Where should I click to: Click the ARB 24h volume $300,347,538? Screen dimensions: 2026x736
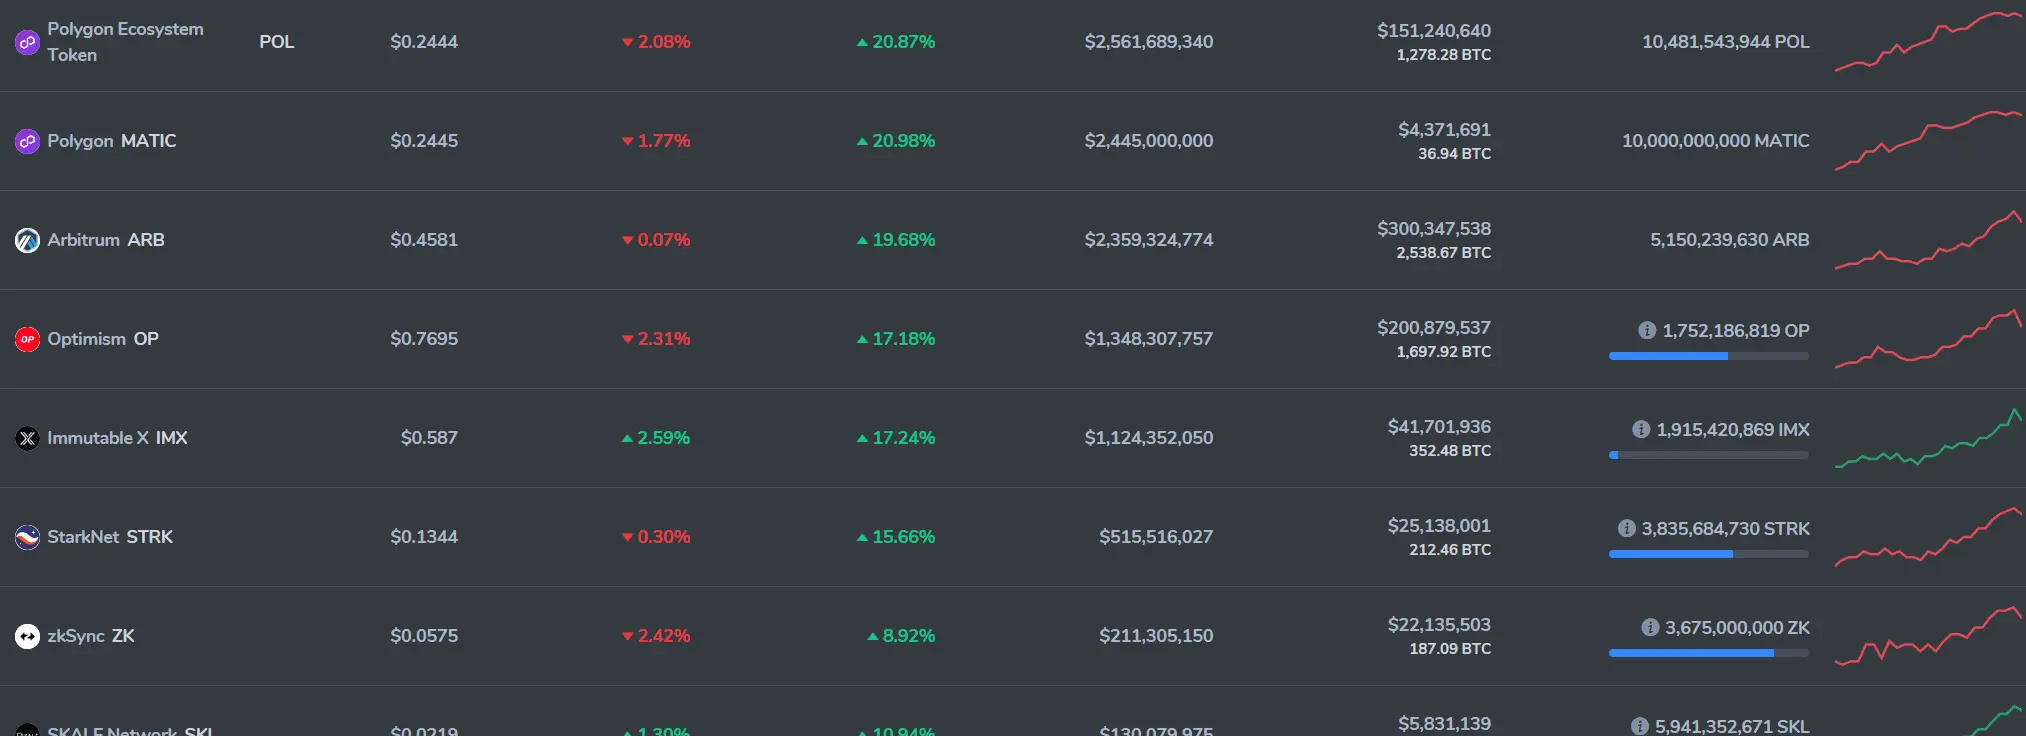1434,229
